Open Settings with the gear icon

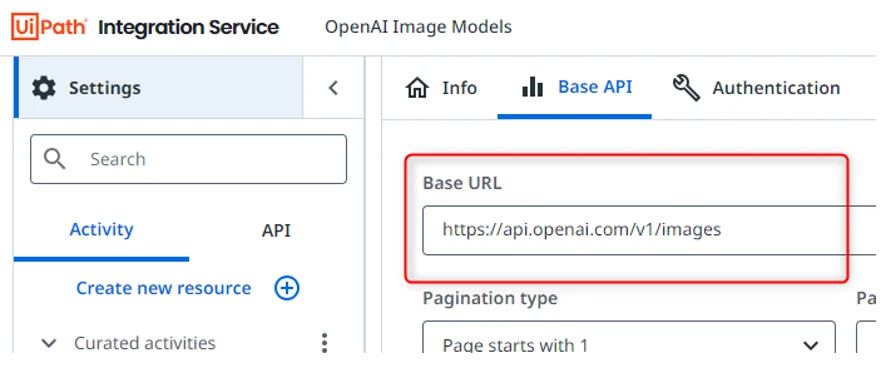pyautogui.click(x=44, y=89)
